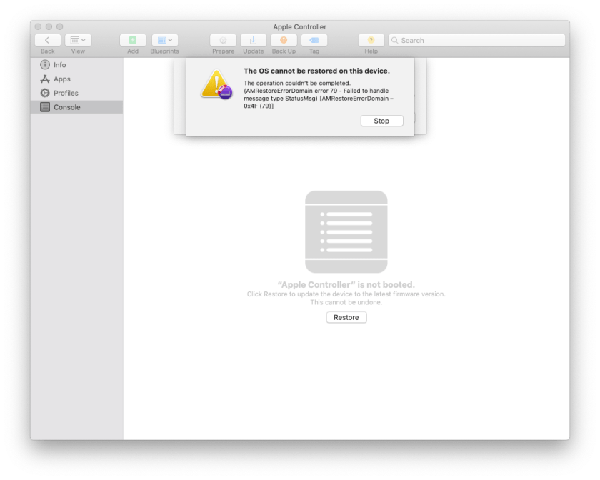Click the Apple Controller window title
The width and height of the screenshot is (600, 480).
click(x=300, y=26)
